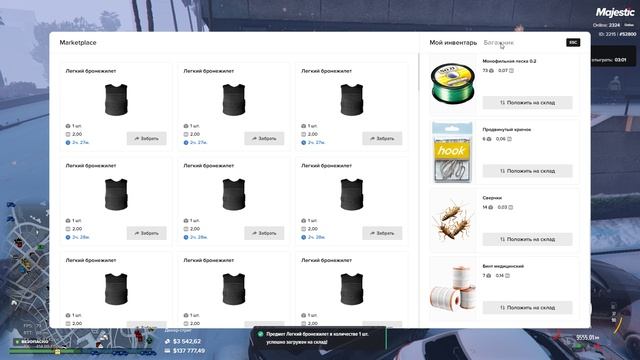Viewport: 640px width, 360px height.
Task: Close the marketplace with the ESC button
Action: point(573,42)
